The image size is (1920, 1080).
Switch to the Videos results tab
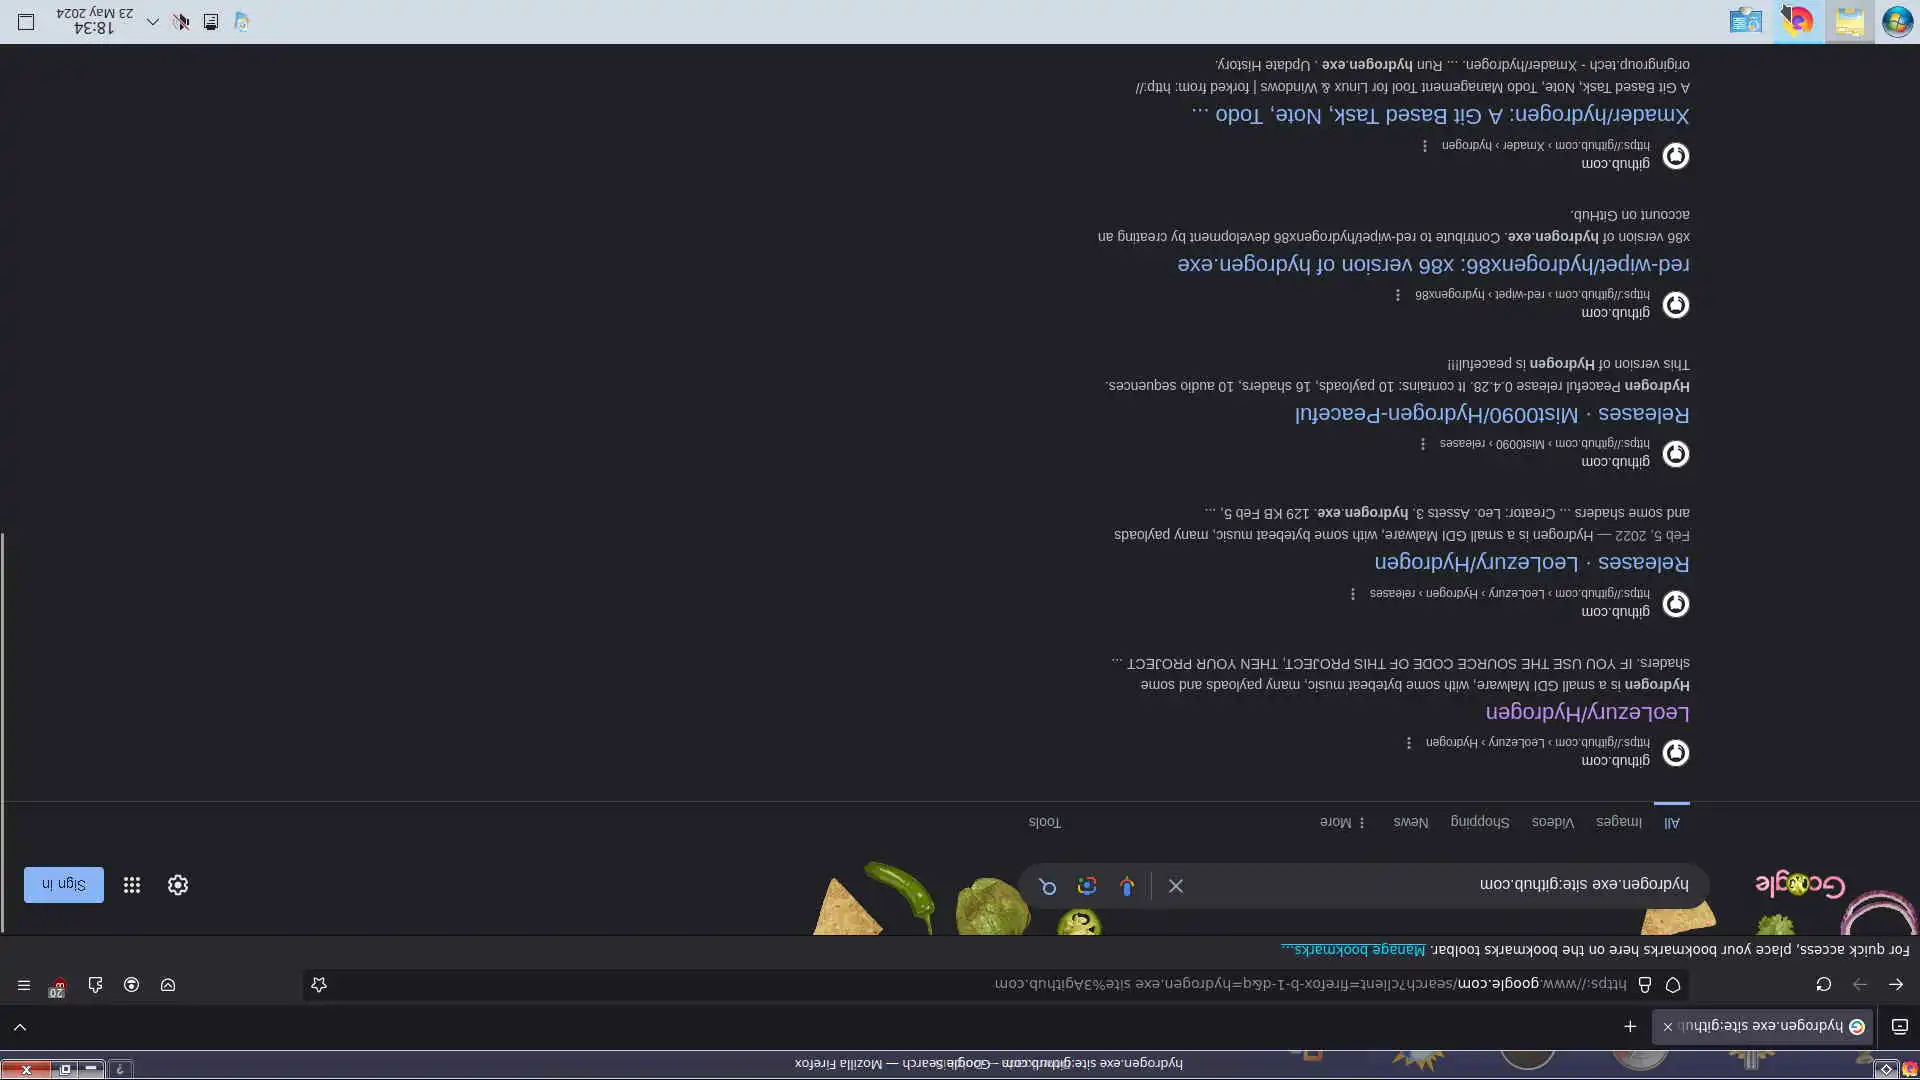[1552, 822]
